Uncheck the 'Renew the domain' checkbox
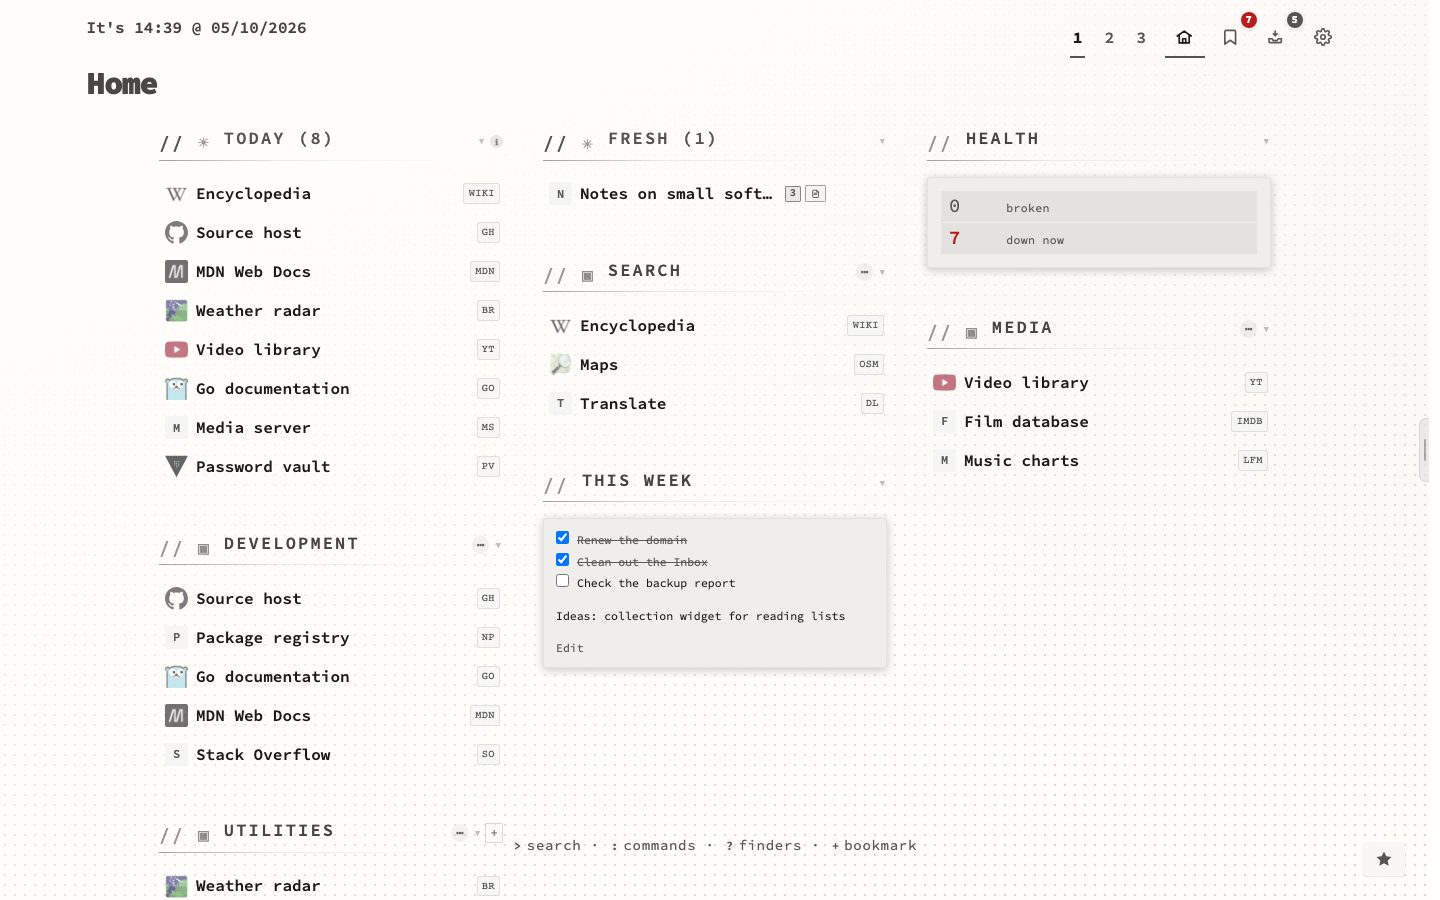The image size is (1440, 900). (563, 538)
